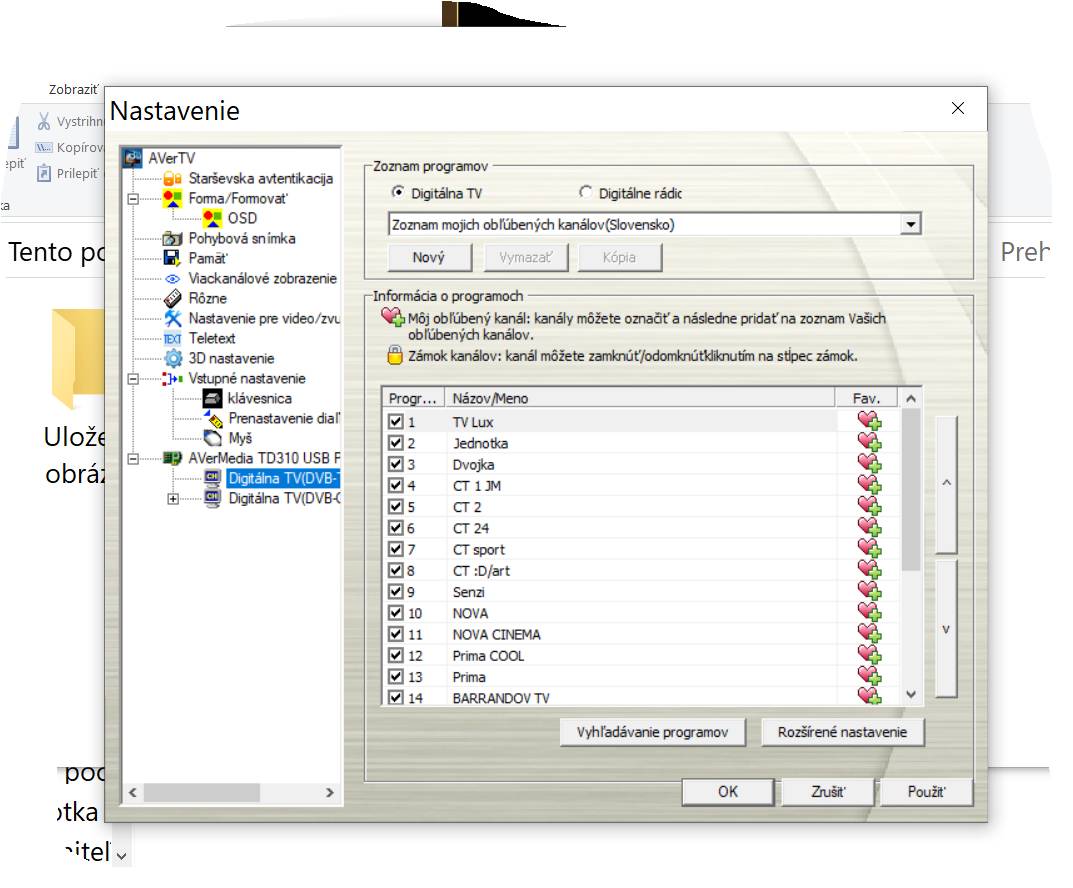1073x888 pixels.
Task: Open Pohybová snímka camera icon
Action: (x=172, y=238)
